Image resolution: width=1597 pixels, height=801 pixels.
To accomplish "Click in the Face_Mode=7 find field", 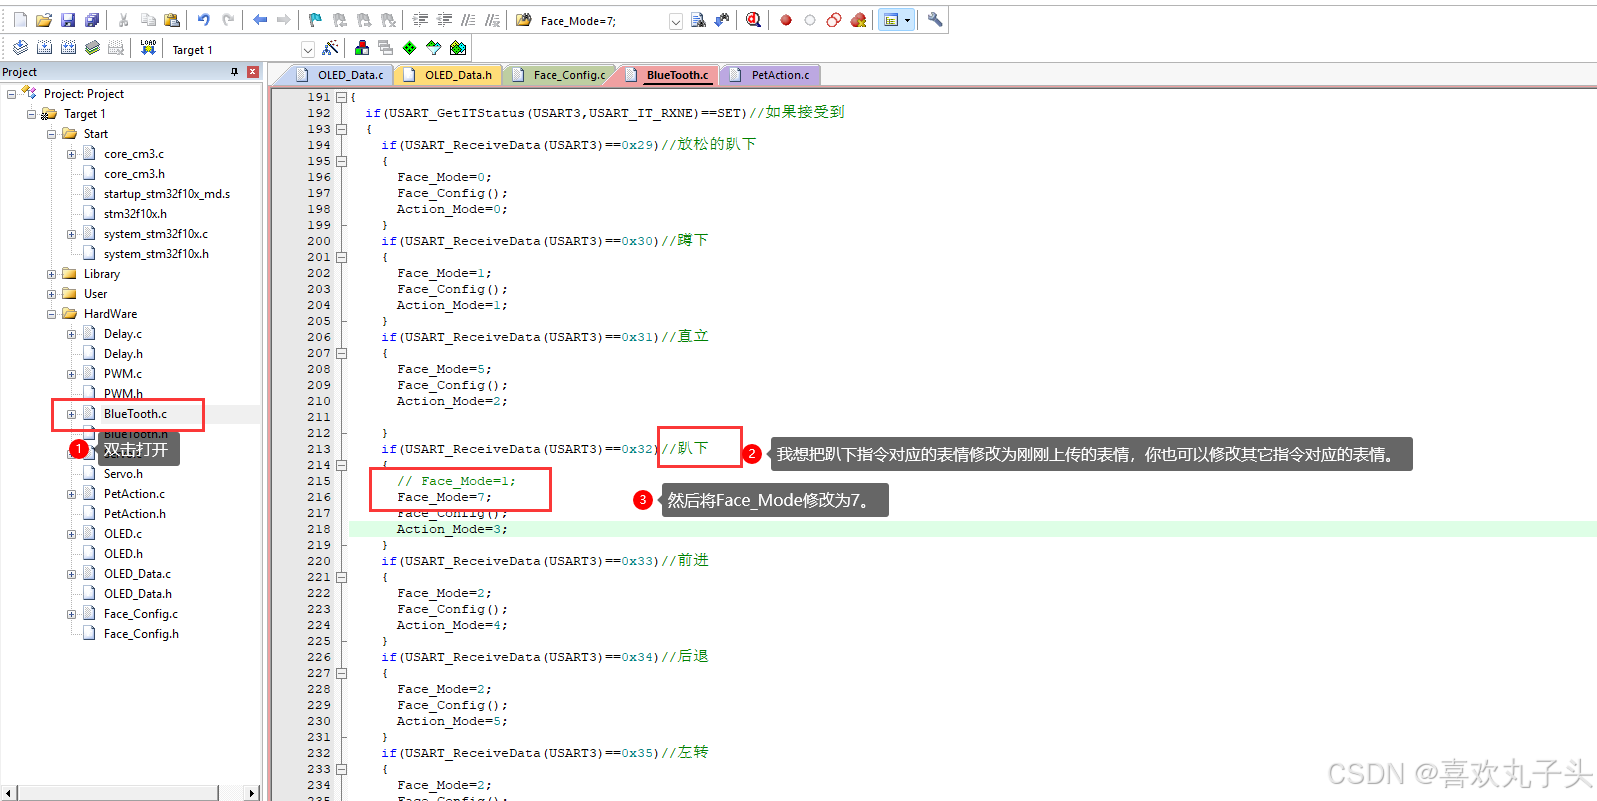I will tap(602, 21).
